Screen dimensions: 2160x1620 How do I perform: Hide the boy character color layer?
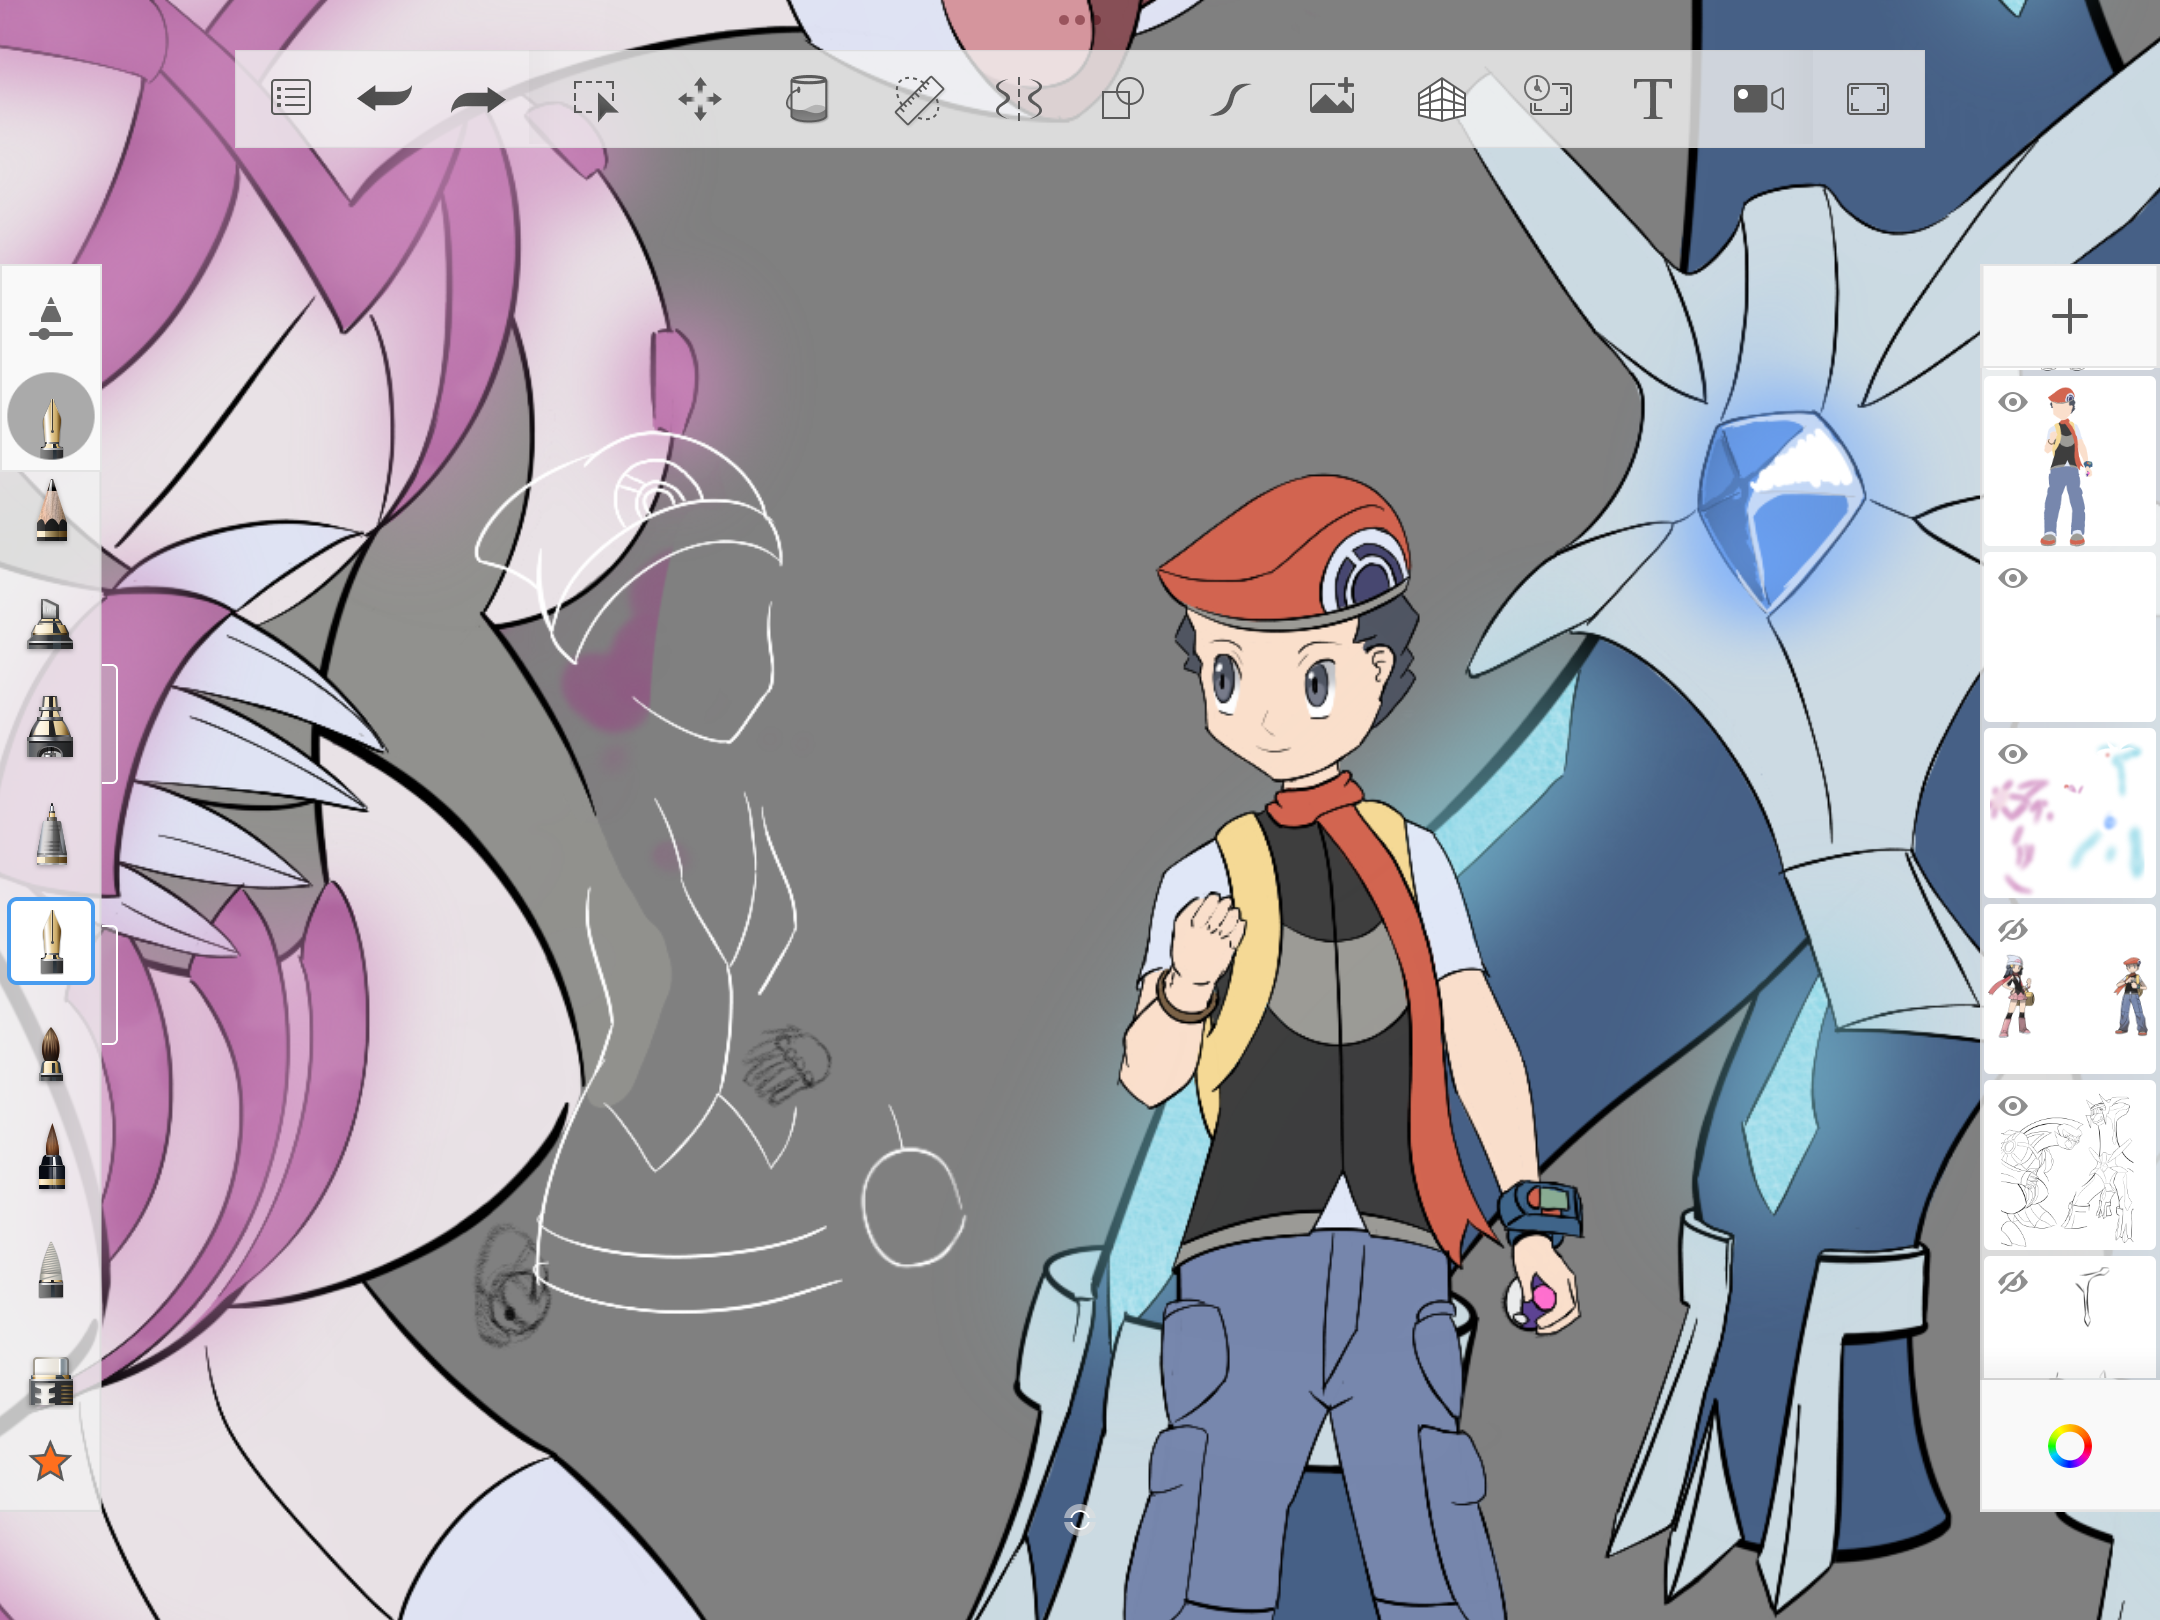(2013, 402)
